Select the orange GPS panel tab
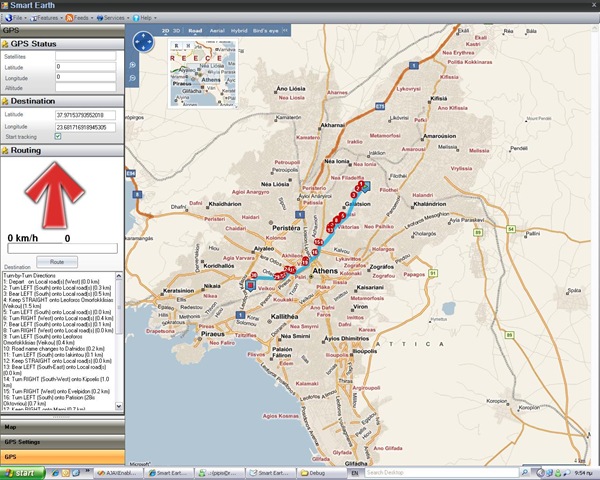The height and width of the screenshot is (480, 600). click(62, 457)
